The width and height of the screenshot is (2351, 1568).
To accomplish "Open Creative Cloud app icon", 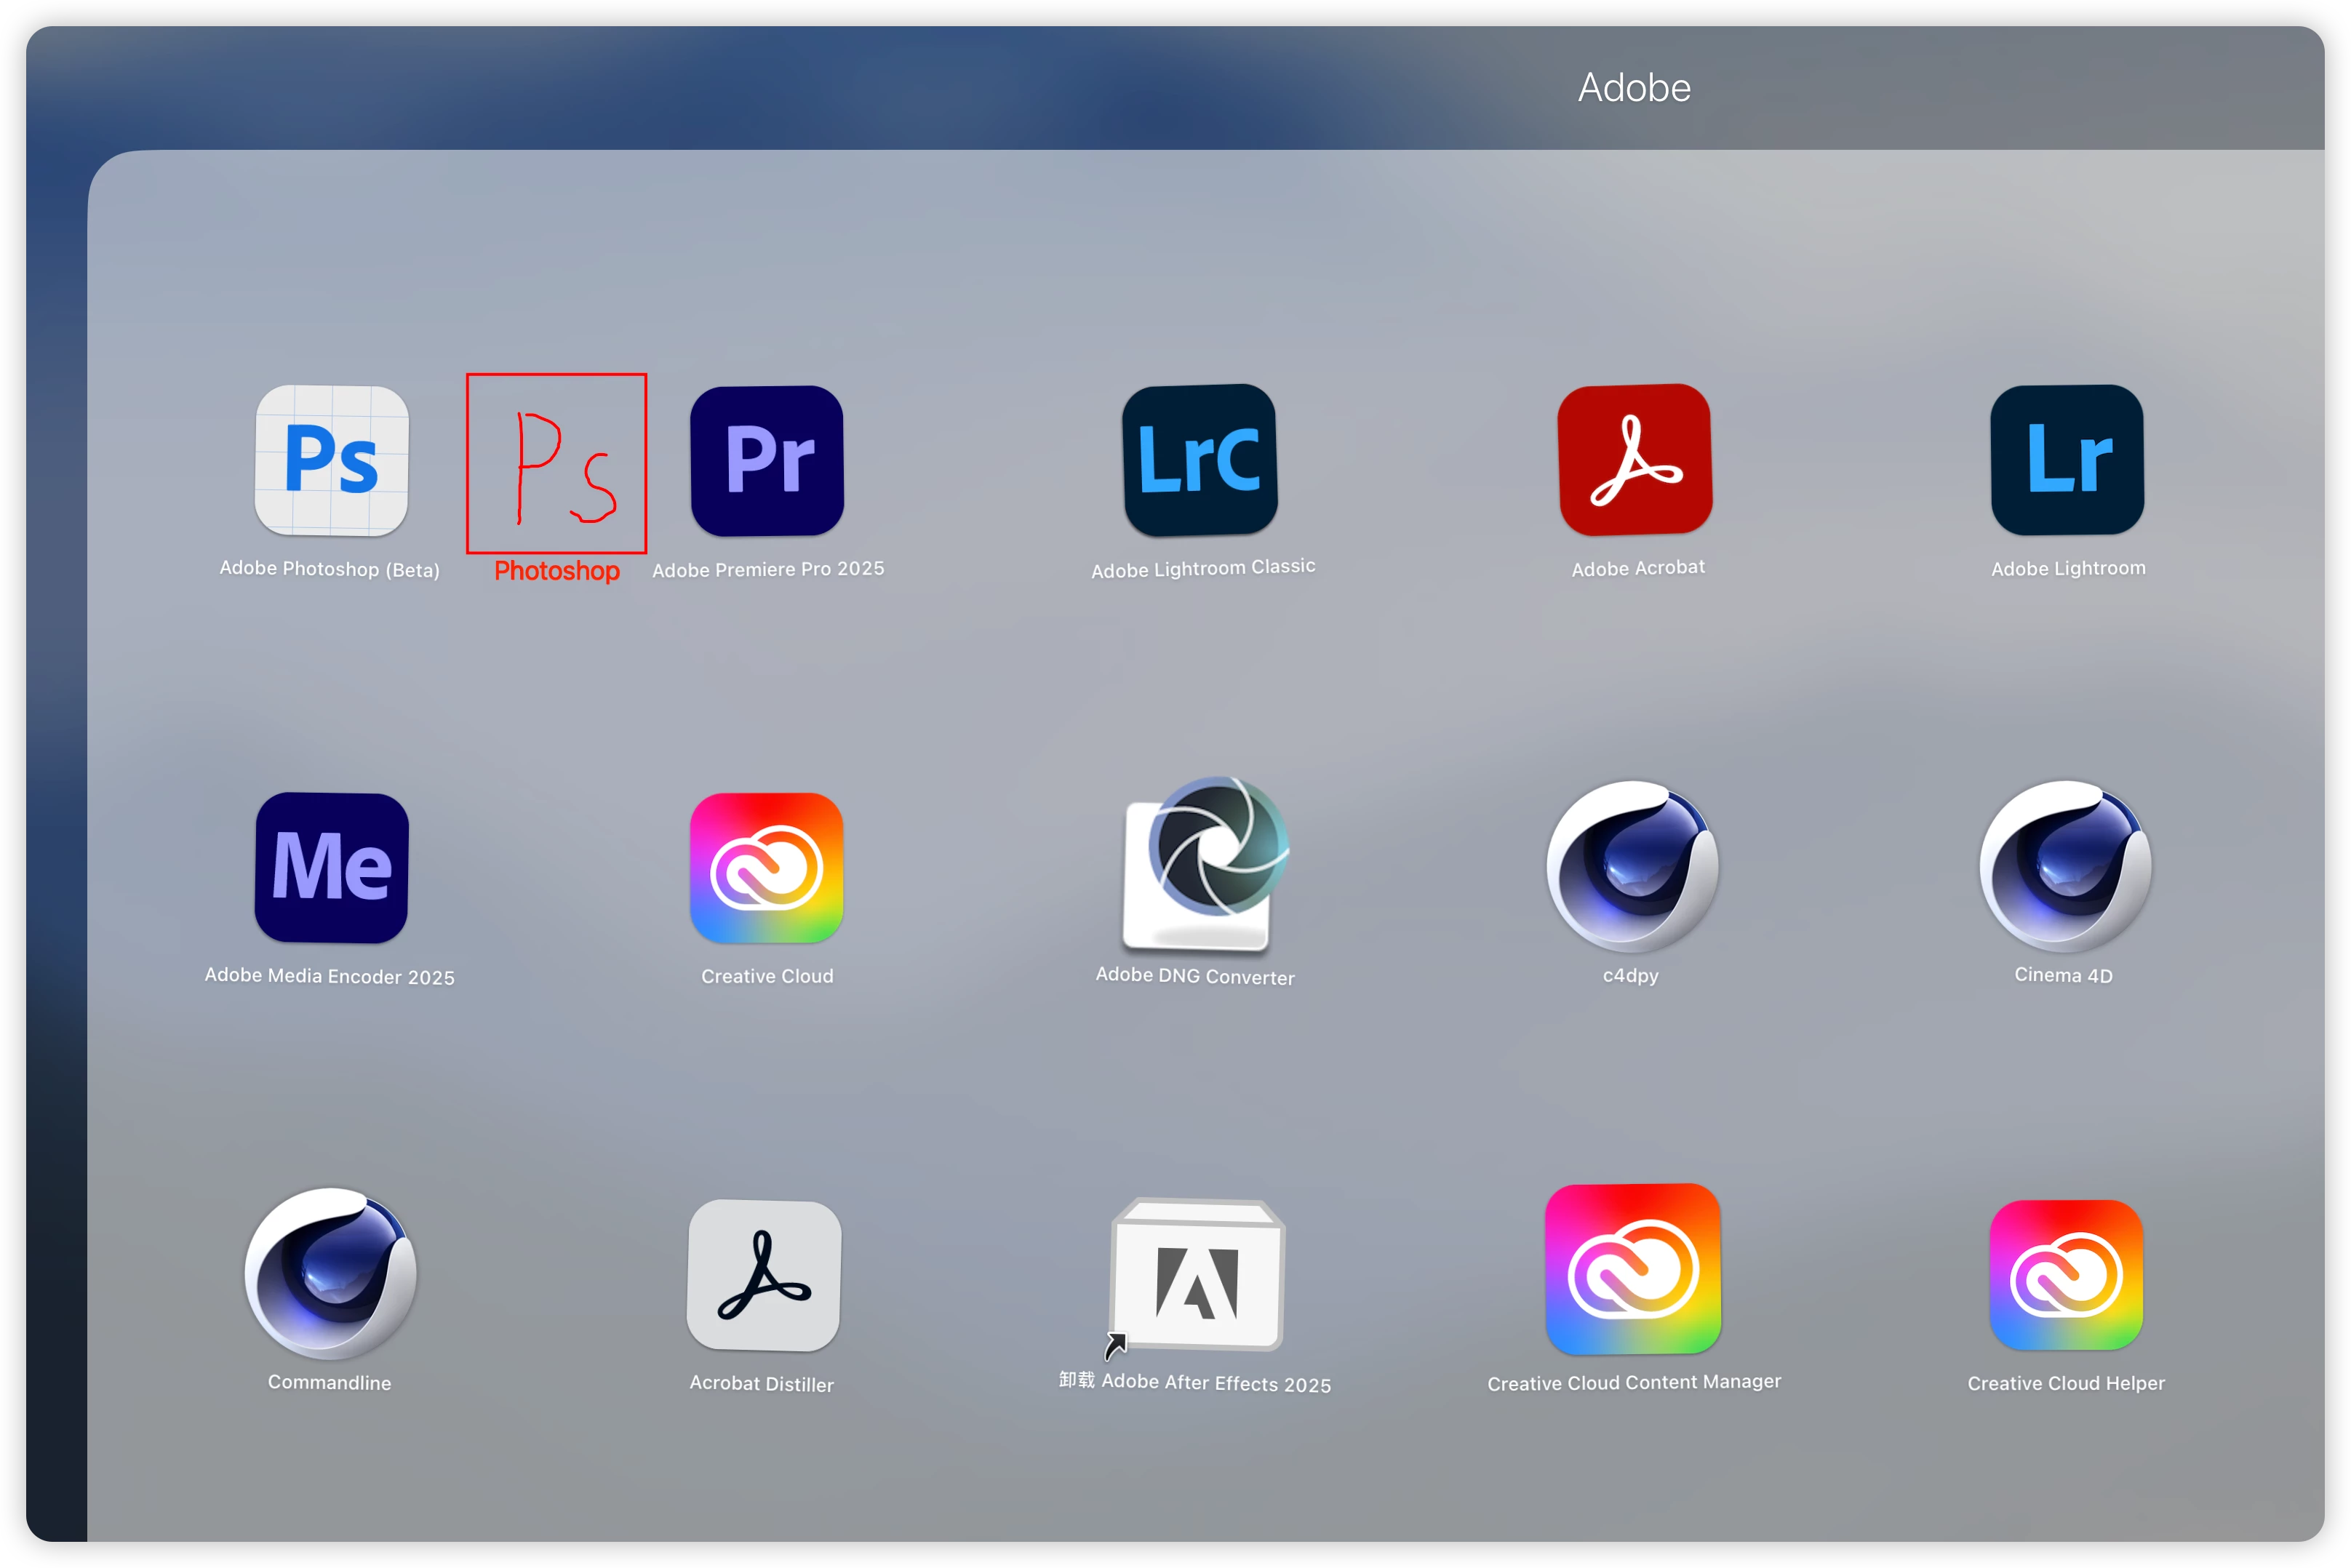I will (767, 867).
